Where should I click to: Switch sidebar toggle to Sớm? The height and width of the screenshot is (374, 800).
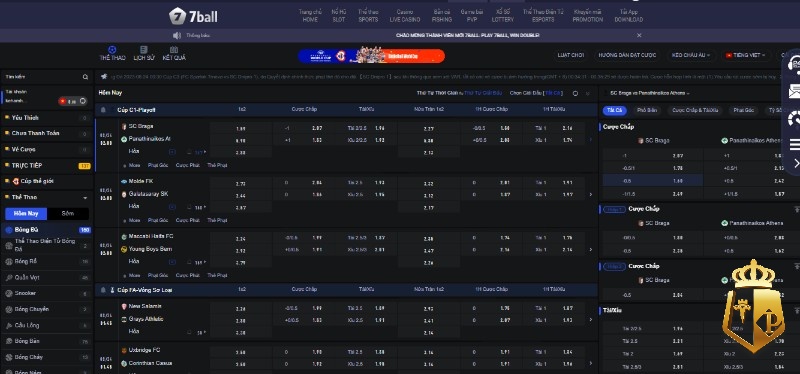68,214
